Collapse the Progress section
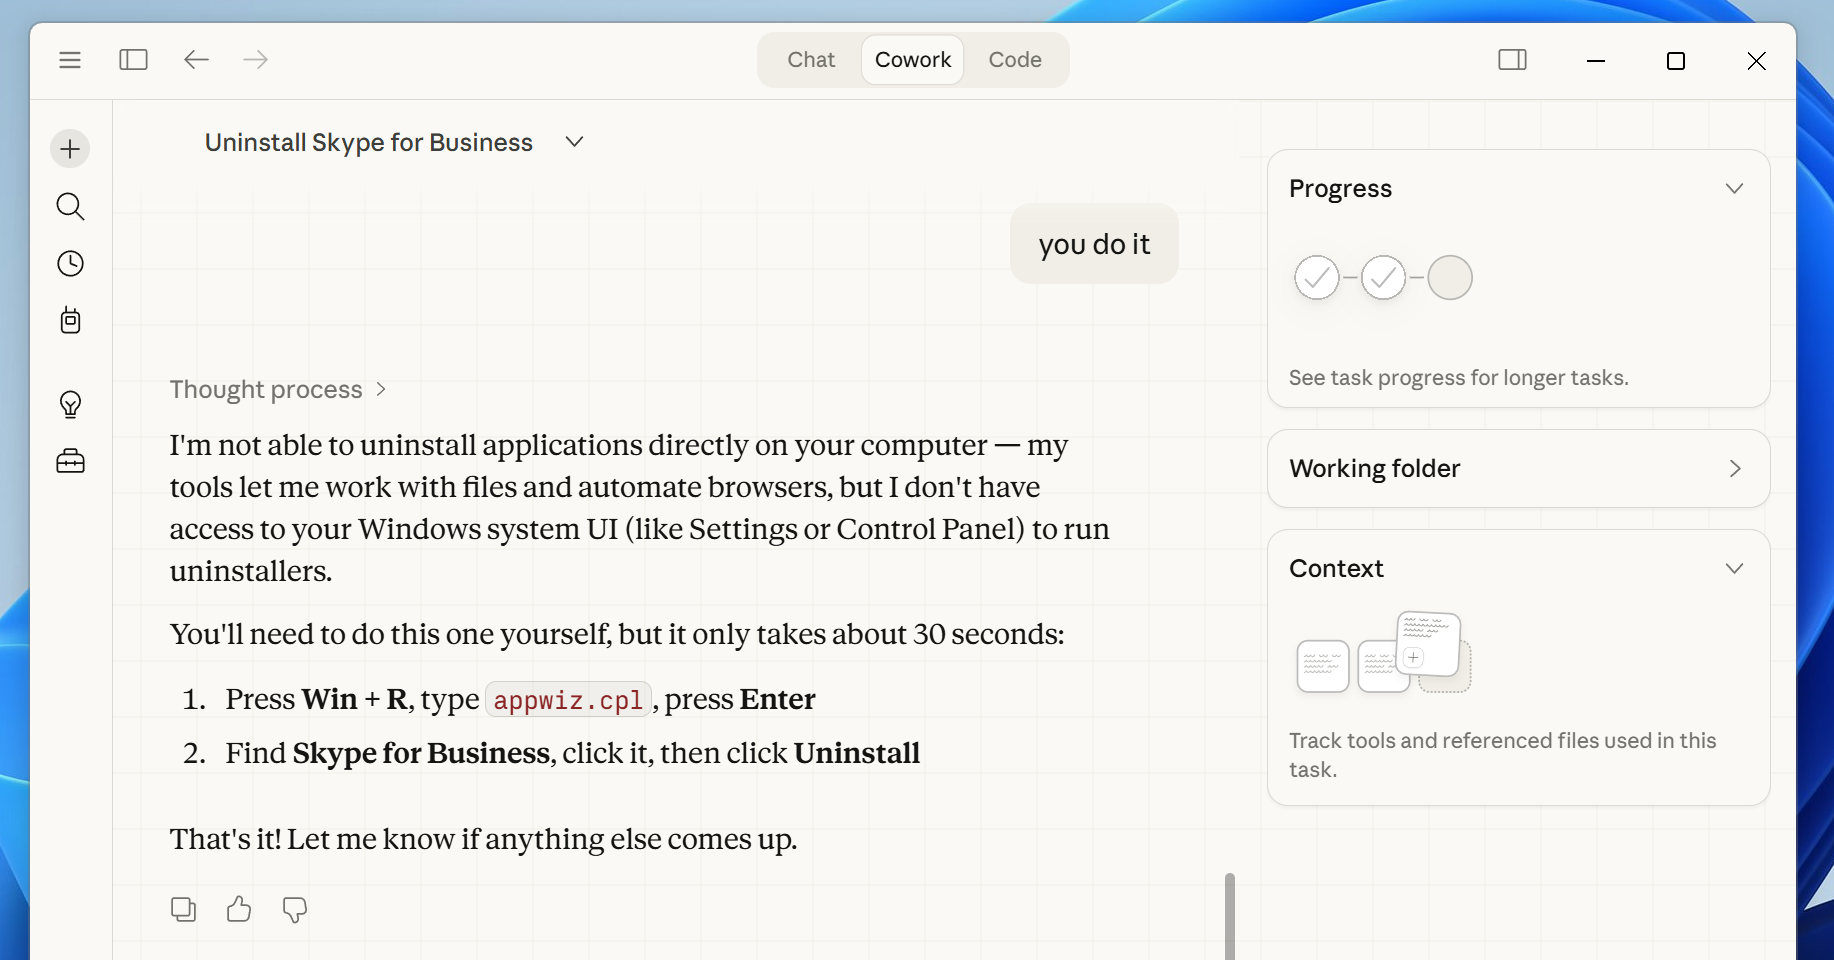 point(1734,189)
